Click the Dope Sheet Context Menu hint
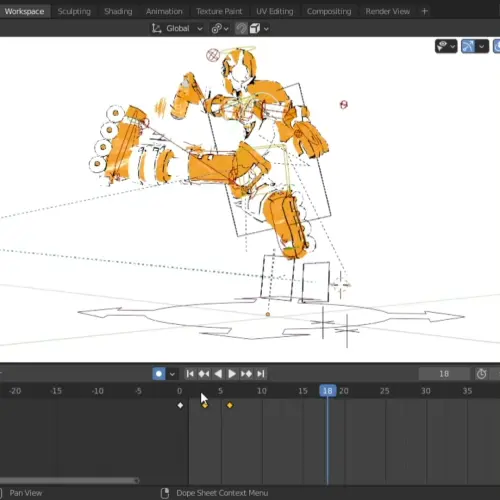Viewport: 500px width, 500px height. point(222,493)
